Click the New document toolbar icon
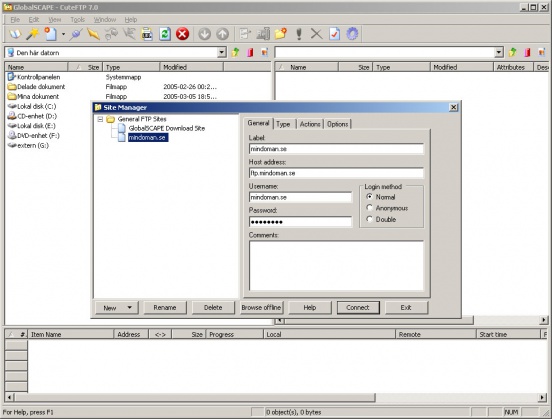The image size is (552, 419). click(50, 34)
